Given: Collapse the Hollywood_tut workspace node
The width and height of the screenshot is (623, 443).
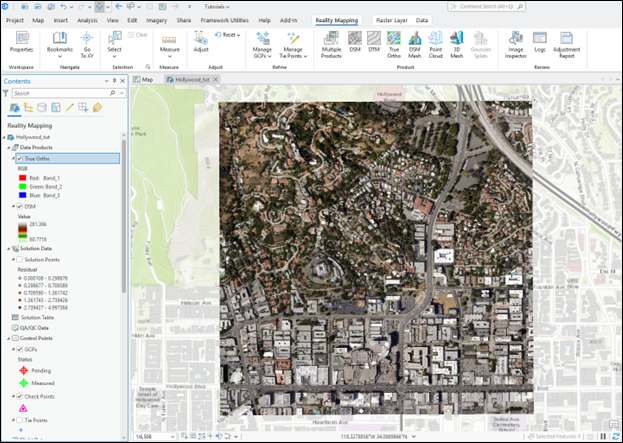Looking at the screenshot, I should 4,137.
